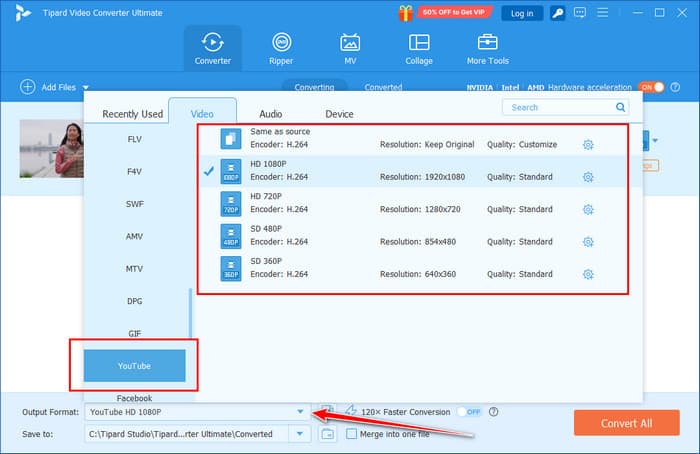
Task: Open the Collage module
Action: click(419, 48)
